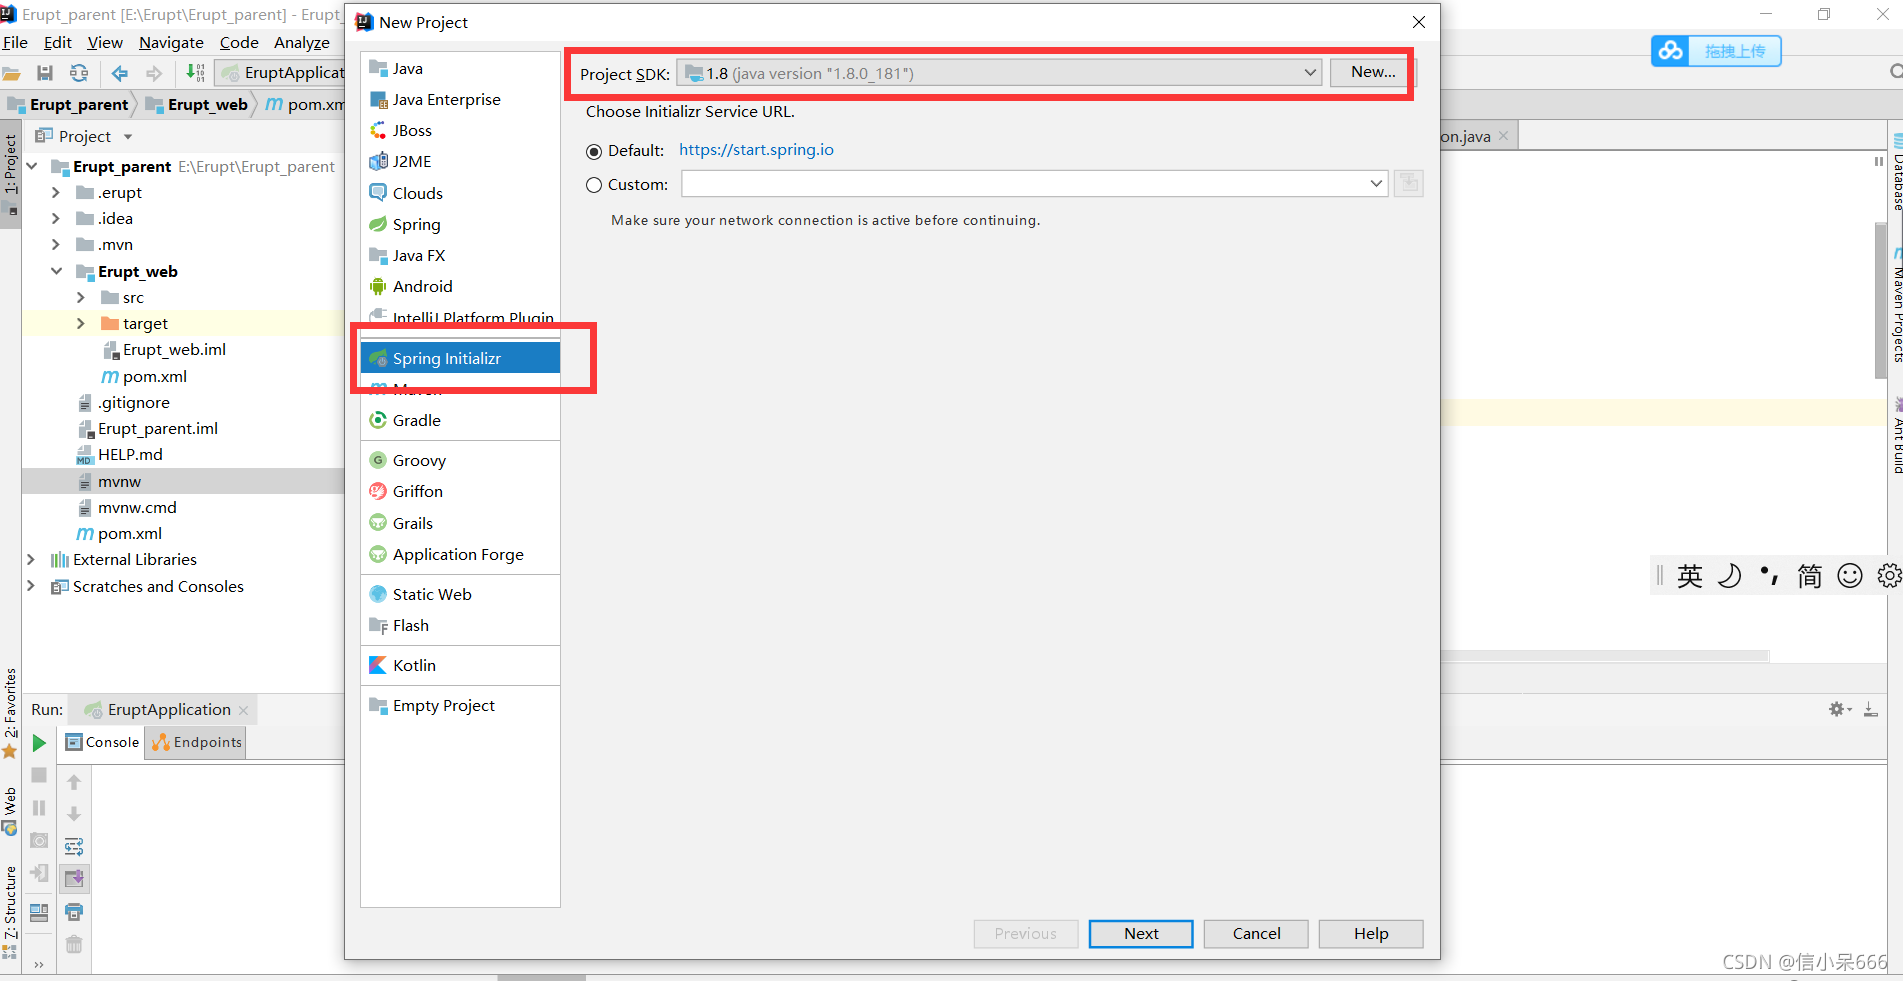Expand the .mvn folder

[x=56, y=244]
